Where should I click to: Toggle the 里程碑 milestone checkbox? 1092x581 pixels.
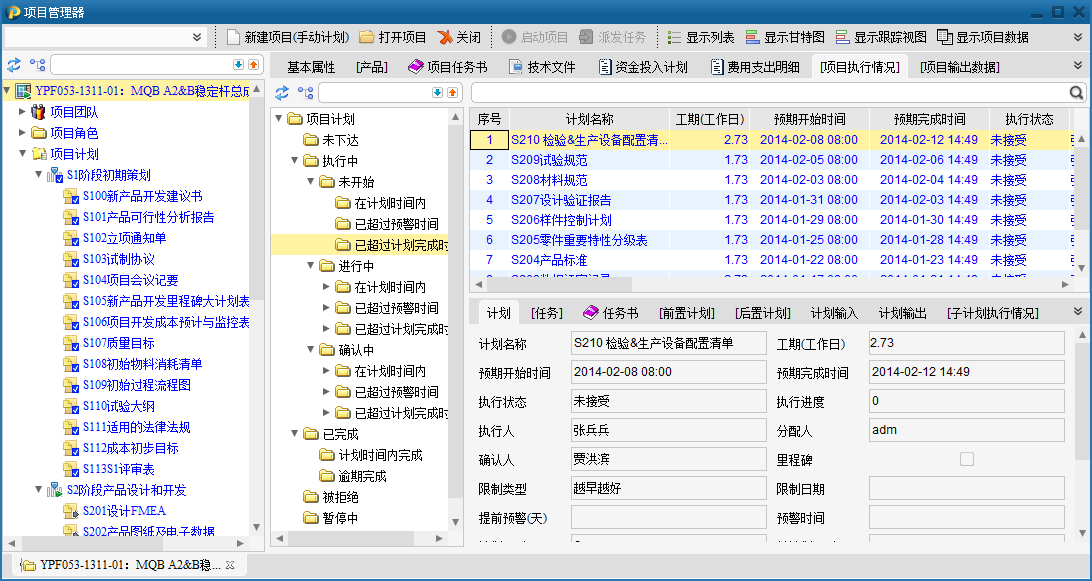tap(966, 459)
